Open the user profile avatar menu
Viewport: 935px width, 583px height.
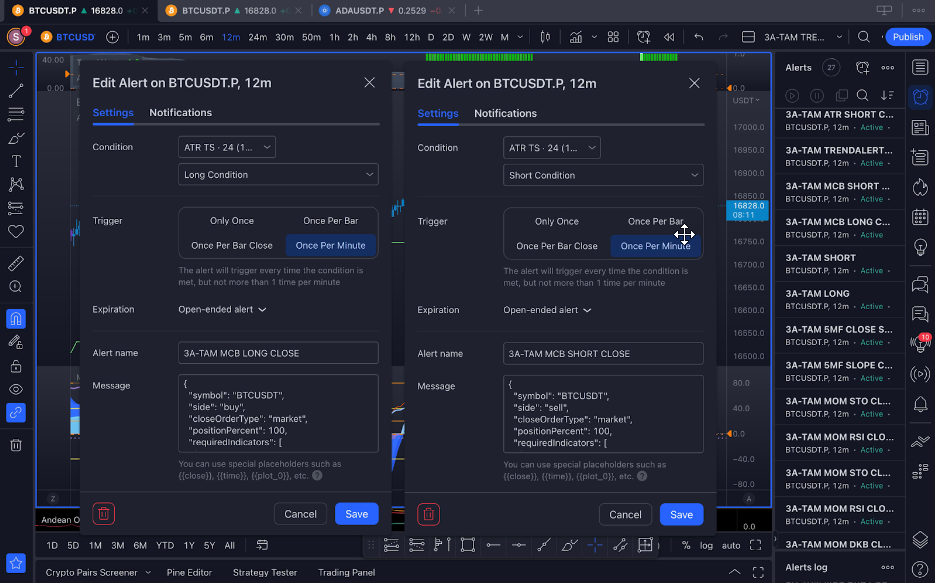16,37
